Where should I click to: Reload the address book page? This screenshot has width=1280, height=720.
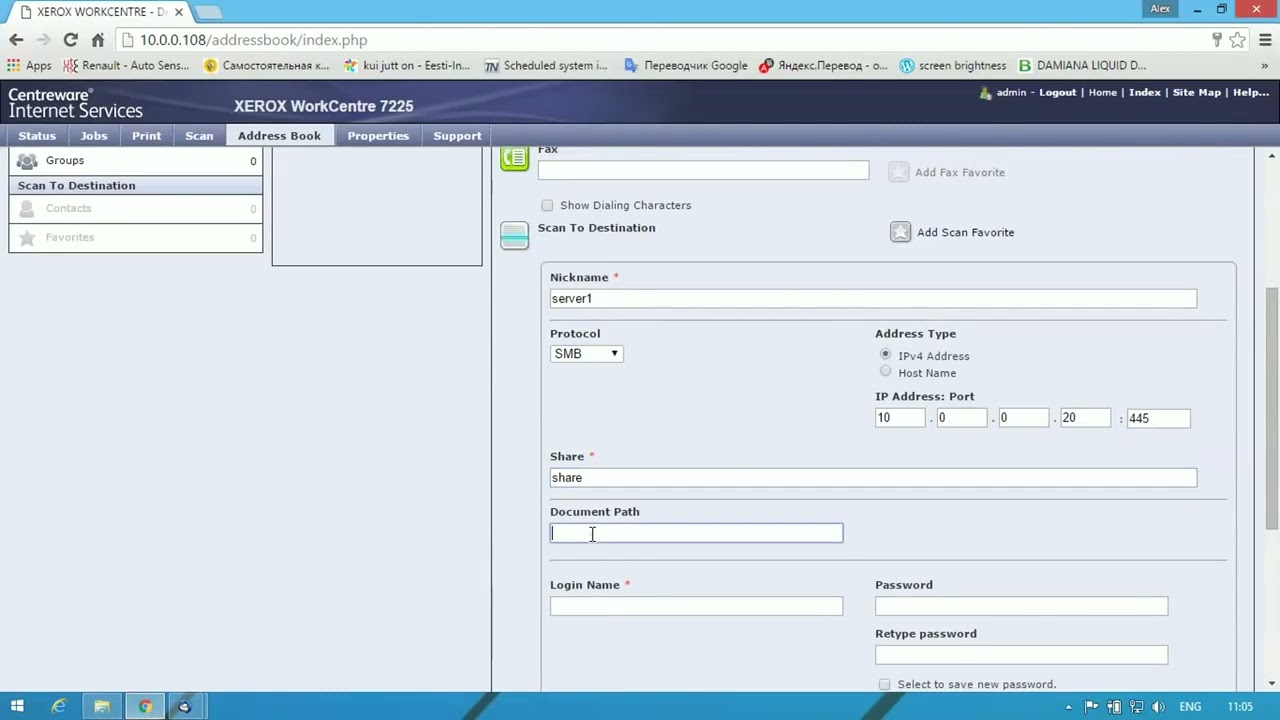point(70,40)
